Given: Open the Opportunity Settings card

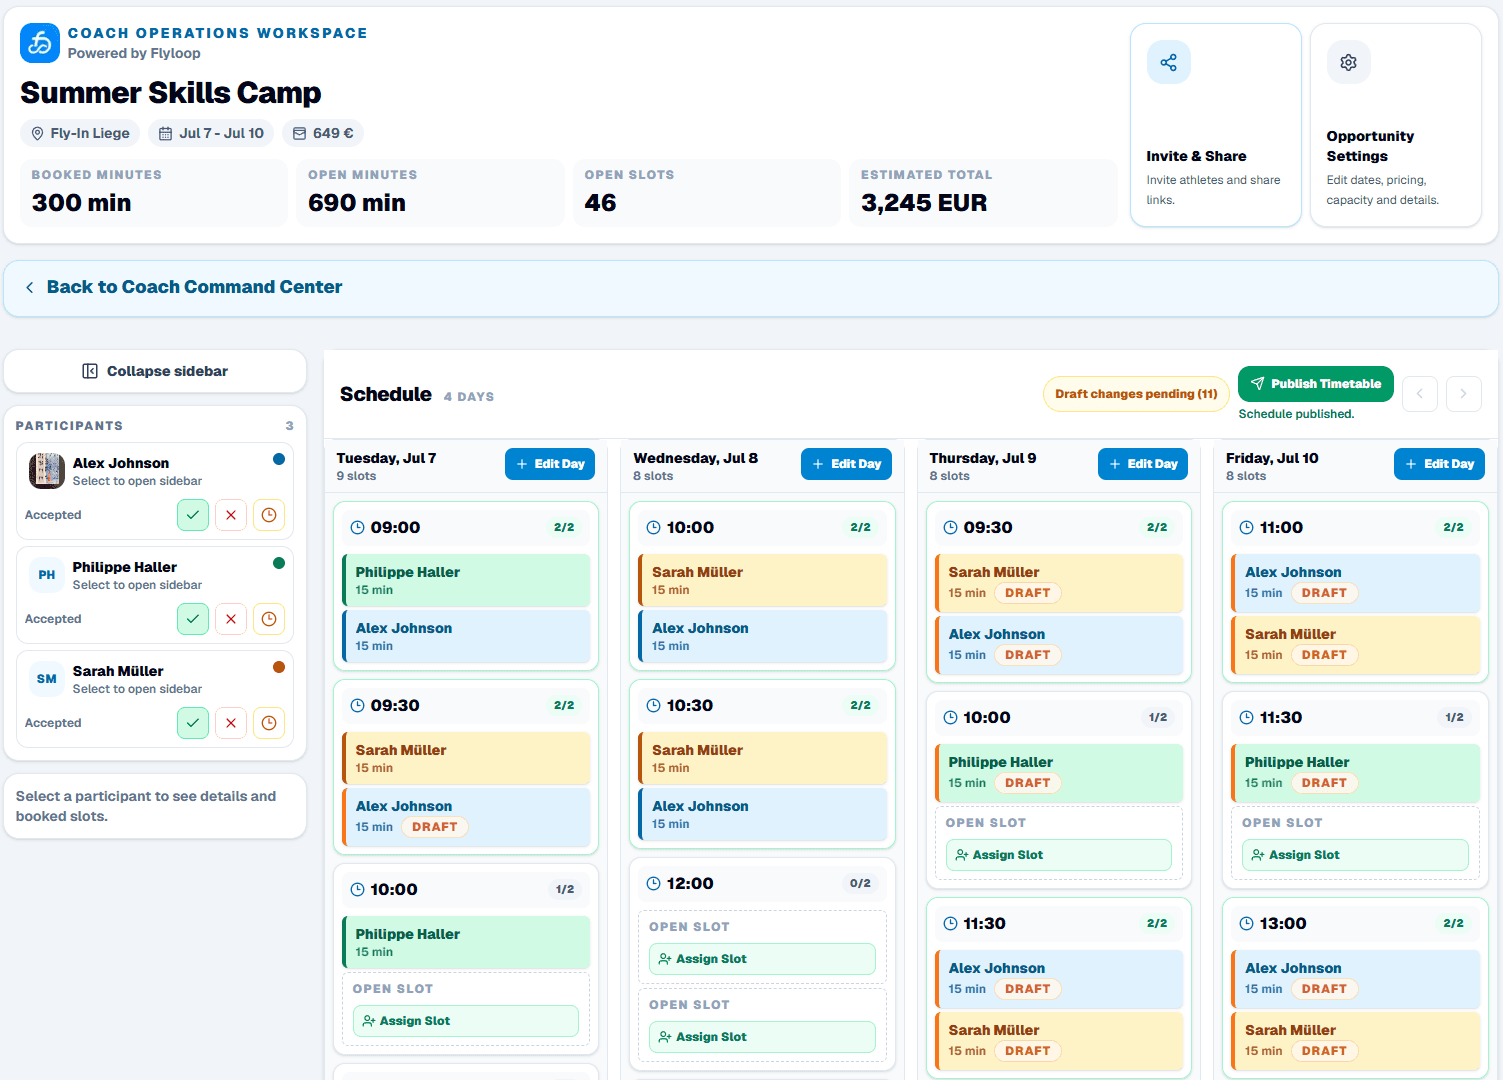Looking at the screenshot, I should [1395, 125].
